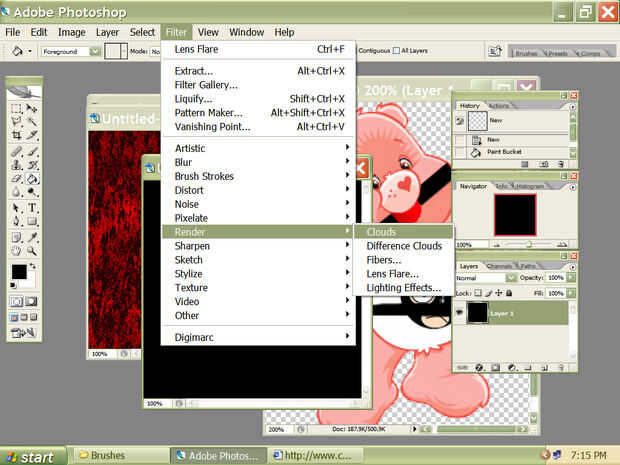Delete current state in History panel
The image size is (620, 465).
click(x=561, y=164)
